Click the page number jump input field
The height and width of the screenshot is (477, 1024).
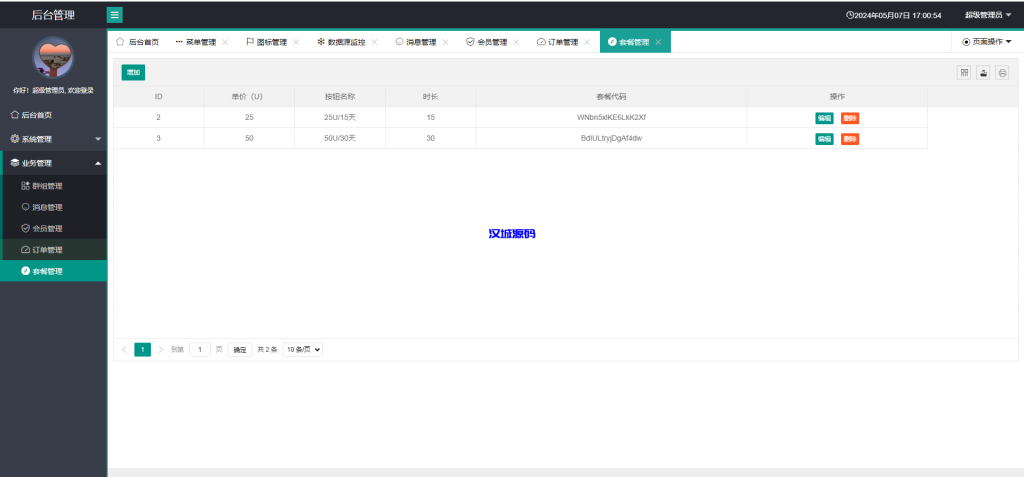[200, 350]
